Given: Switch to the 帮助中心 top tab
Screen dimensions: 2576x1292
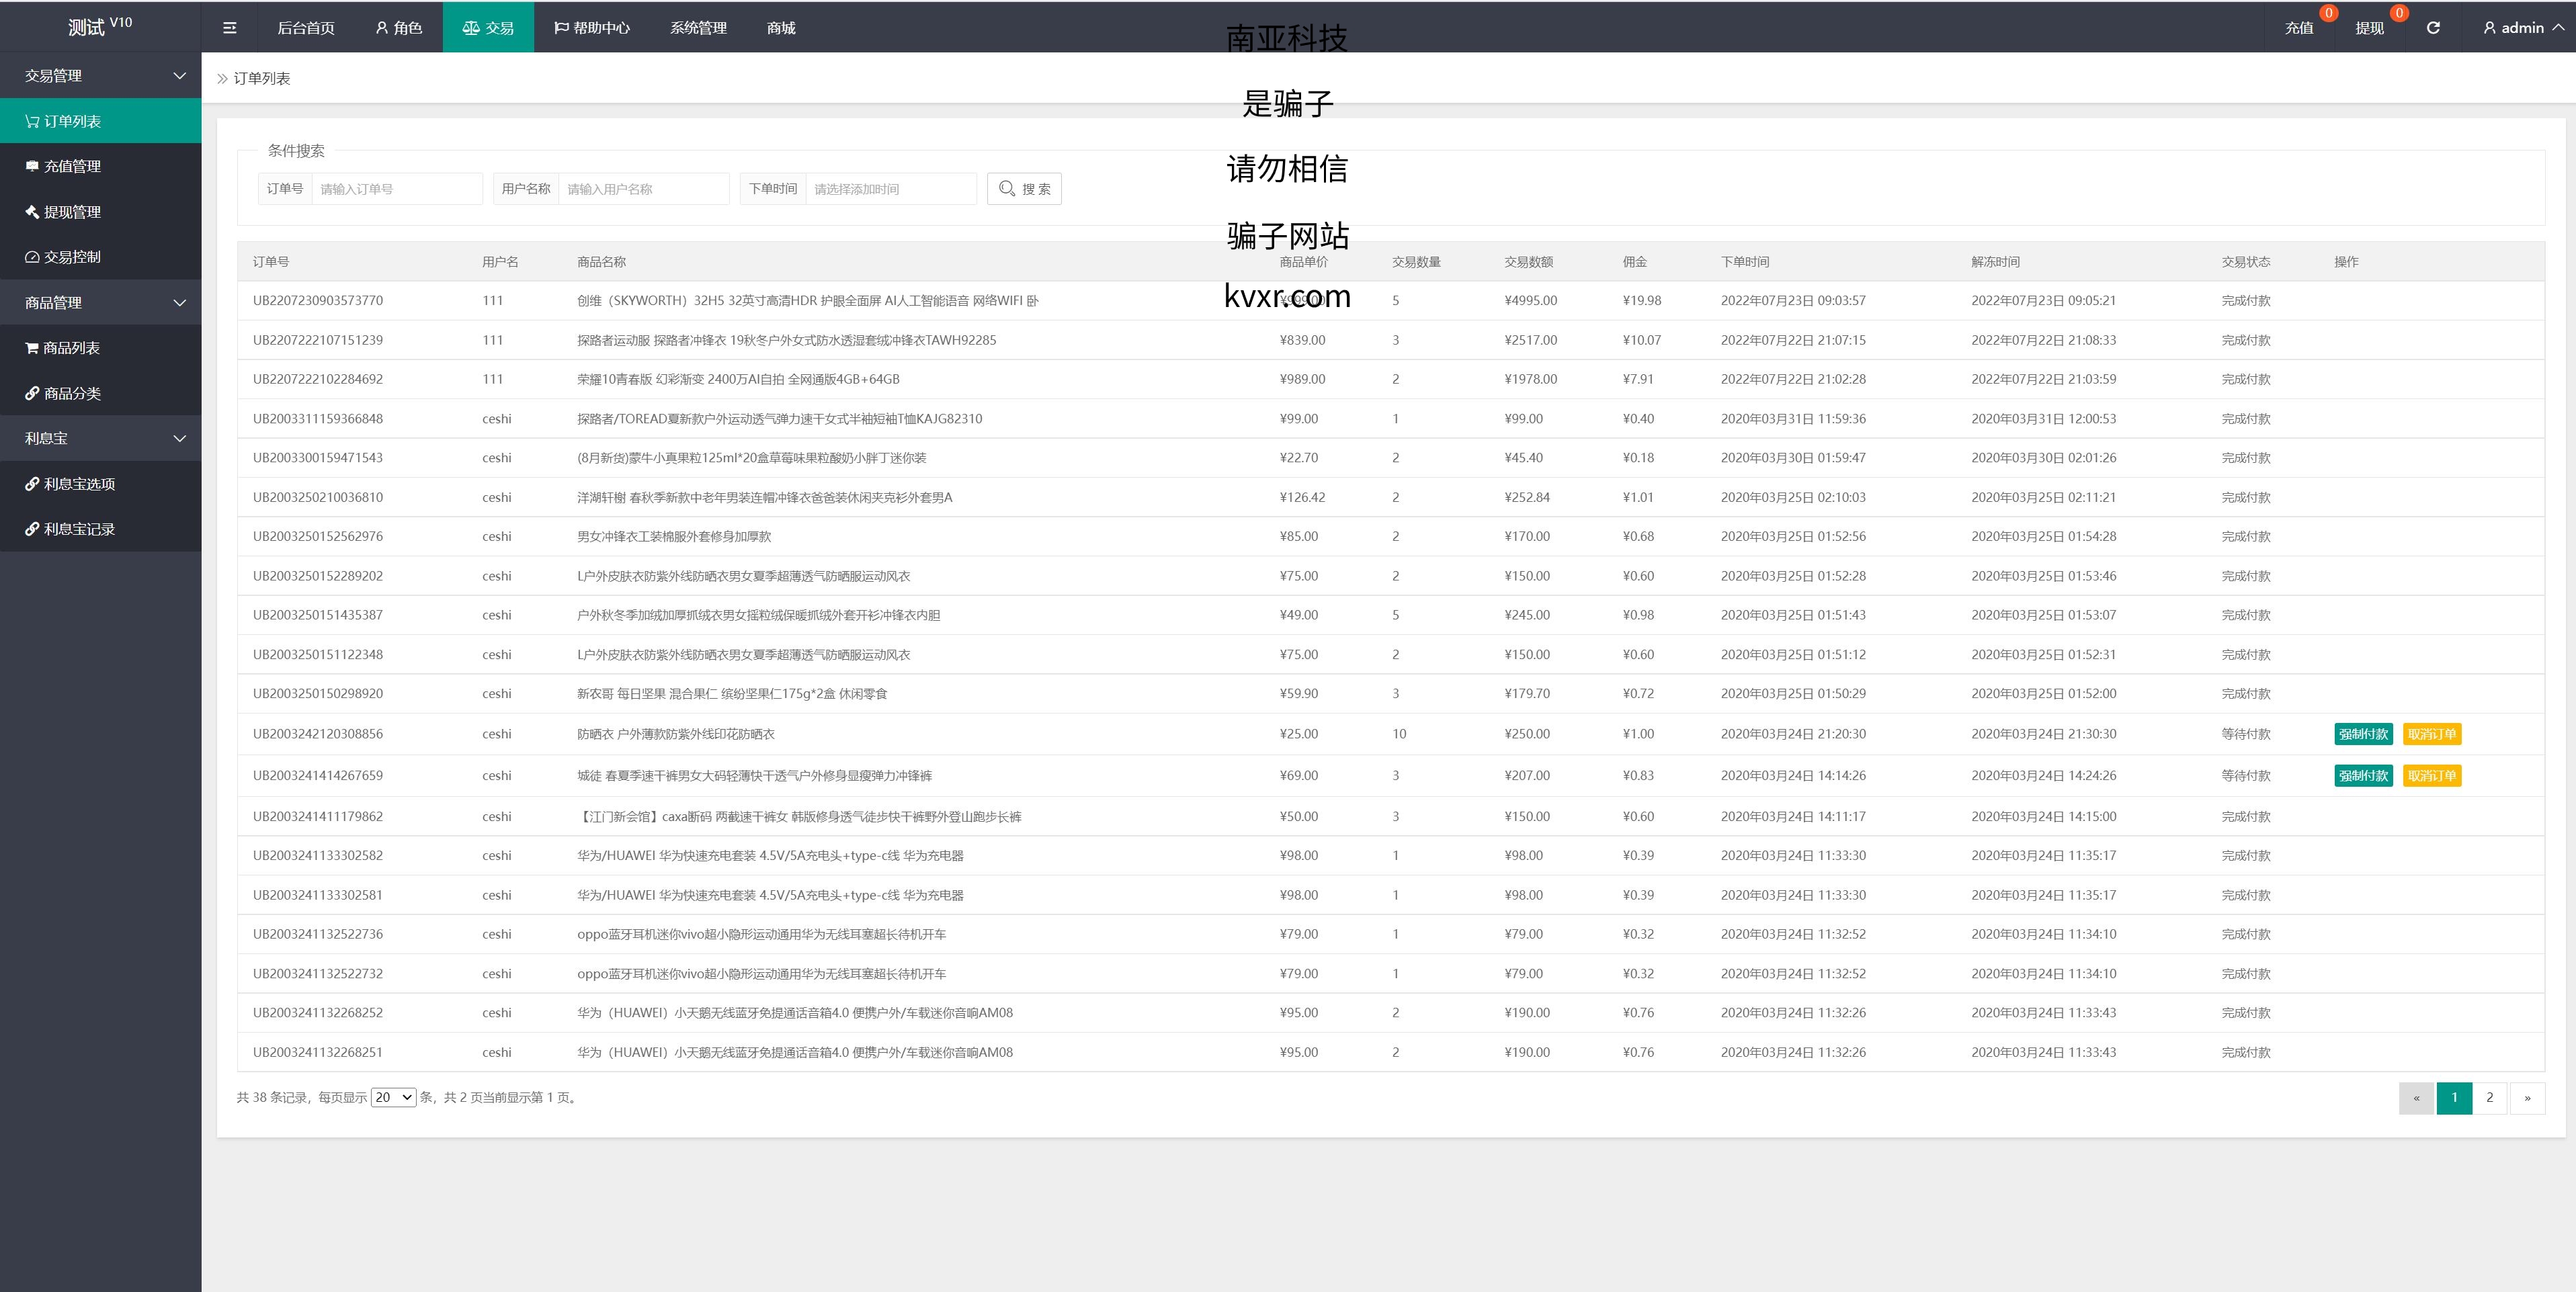Looking at the screenshot, I should (x=592, y=28).
